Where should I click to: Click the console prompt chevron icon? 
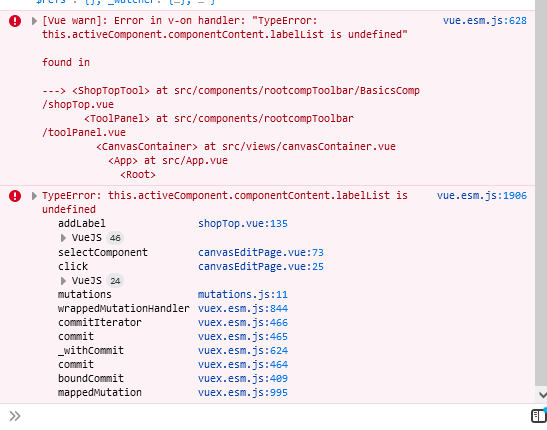point(15,416)
